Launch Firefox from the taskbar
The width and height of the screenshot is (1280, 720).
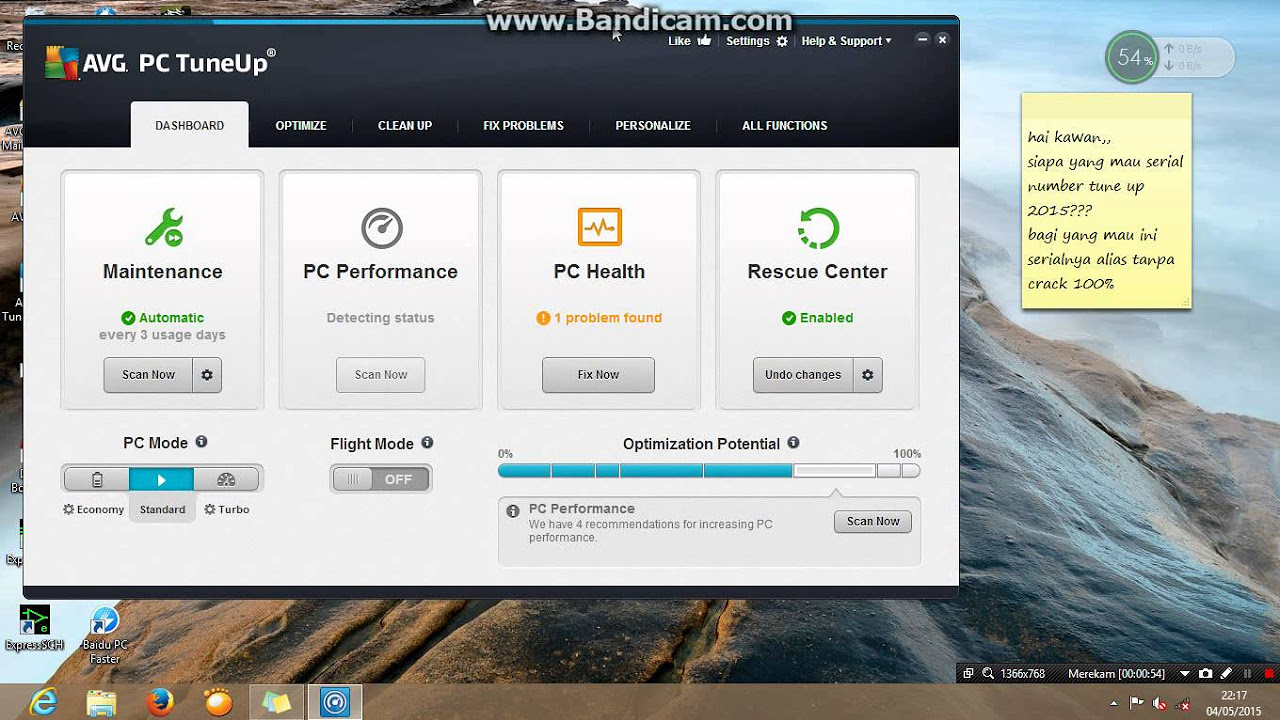(159, 703)
